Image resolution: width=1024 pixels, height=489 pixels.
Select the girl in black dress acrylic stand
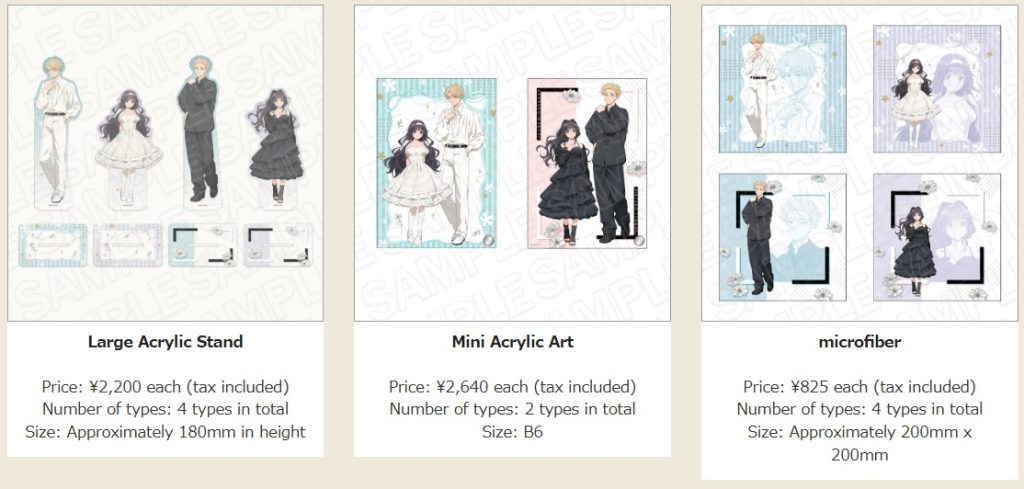pos(276,147)
